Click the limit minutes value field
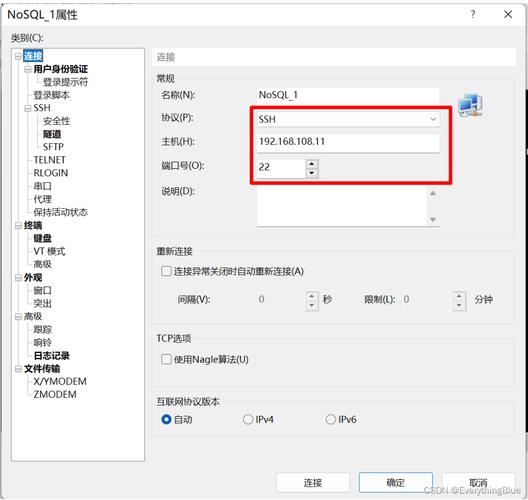528x500 pixels. pos(427,300)
